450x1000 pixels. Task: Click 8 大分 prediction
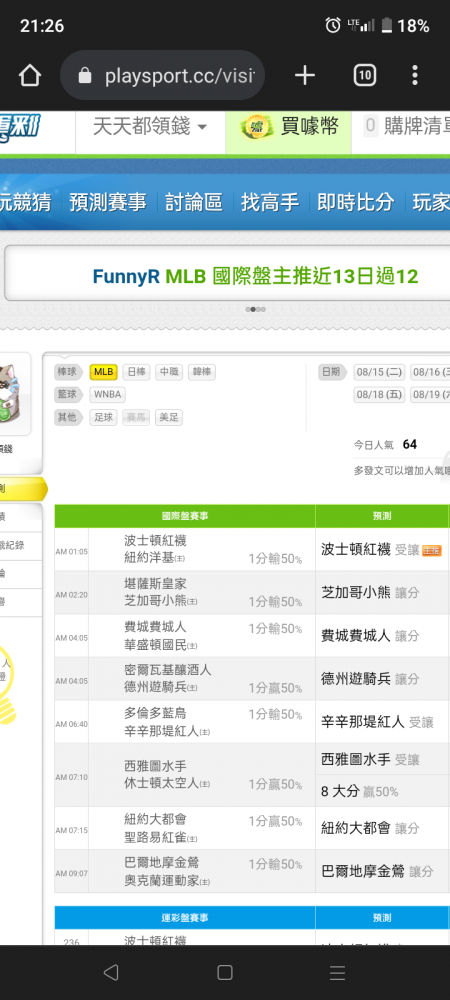click(x=359, y=791)
